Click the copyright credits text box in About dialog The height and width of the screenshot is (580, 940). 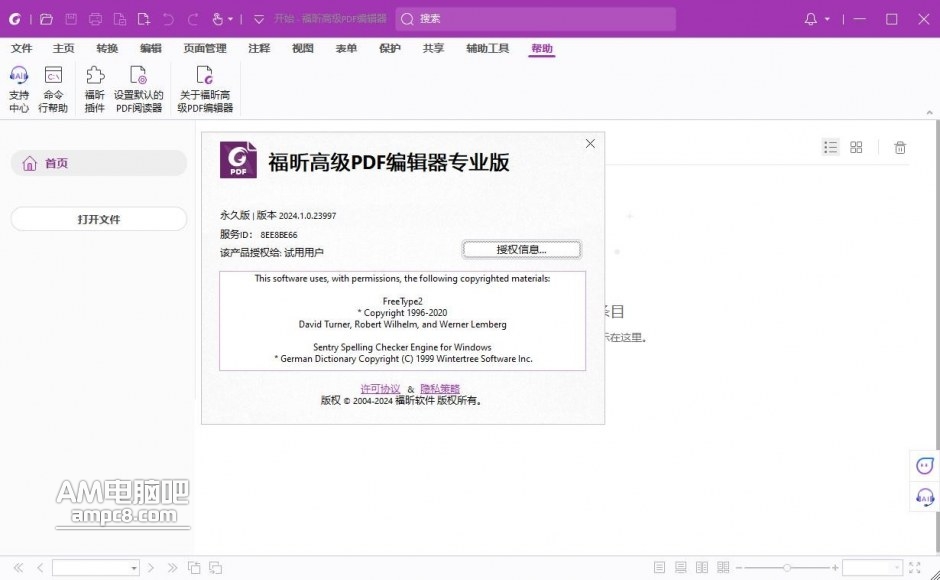pos(402,321)
